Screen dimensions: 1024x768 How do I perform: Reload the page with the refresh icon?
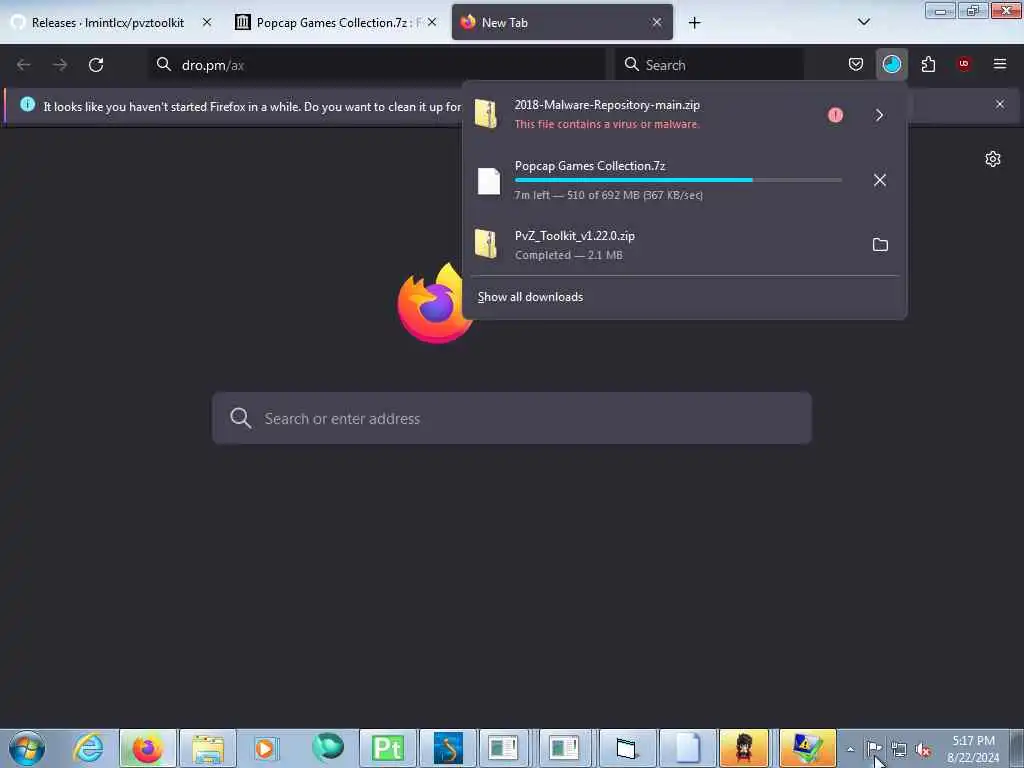pyautogui.click(x=96, y=65)
